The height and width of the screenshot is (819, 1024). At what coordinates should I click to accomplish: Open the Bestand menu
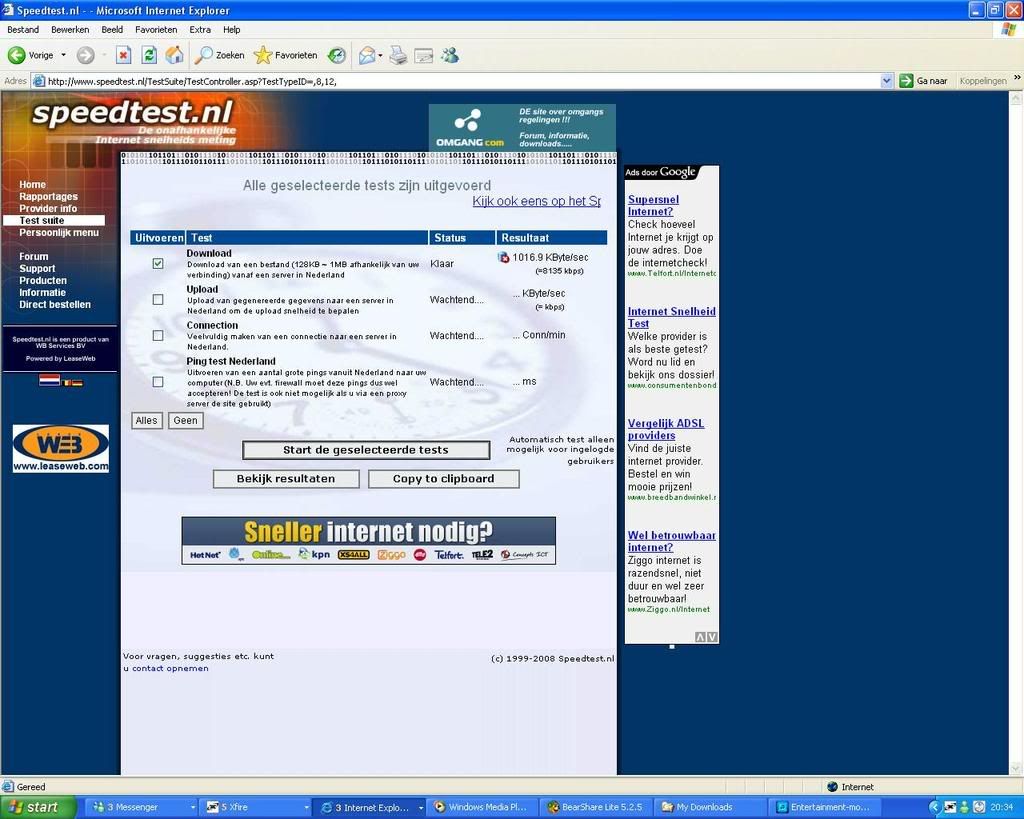pos(23,29)
